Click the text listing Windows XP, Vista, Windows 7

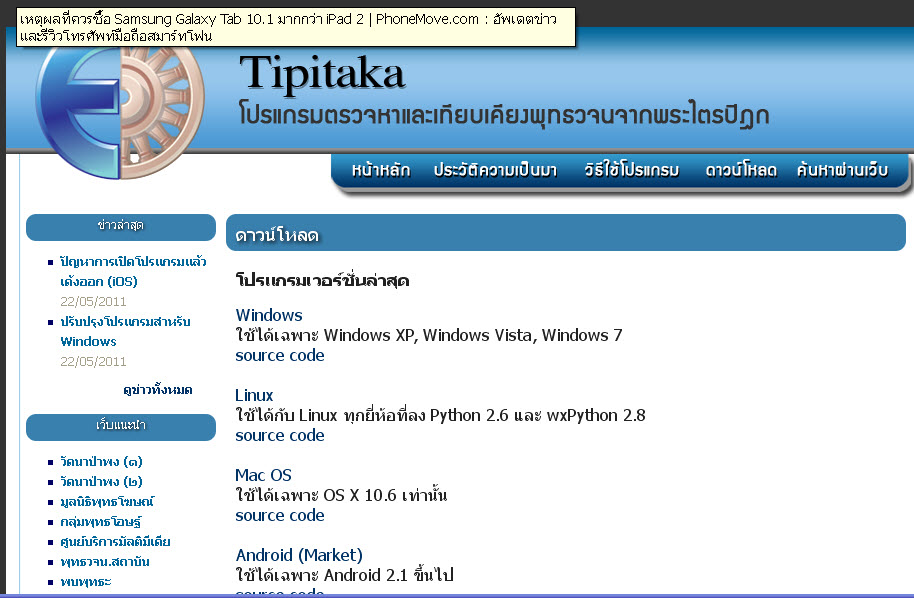(429, 335)
